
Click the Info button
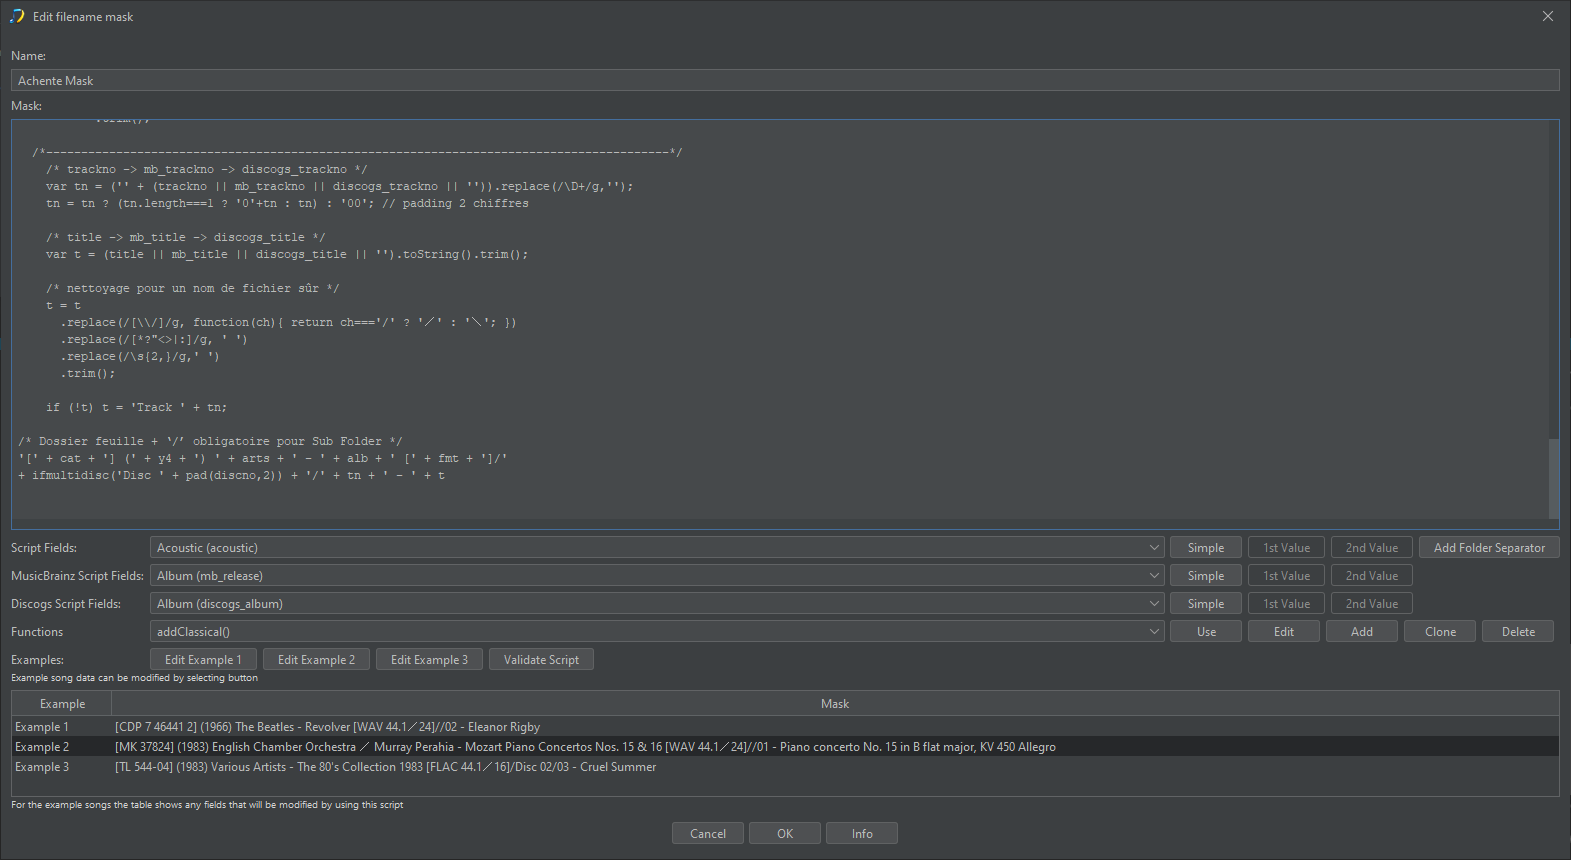tap(862, 834)
